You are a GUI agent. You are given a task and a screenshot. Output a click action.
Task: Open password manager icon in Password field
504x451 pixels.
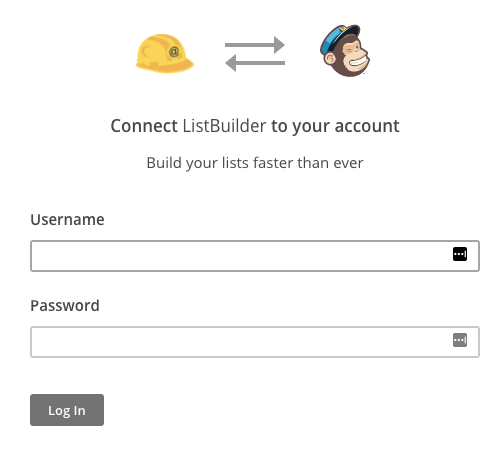(460, 340)
